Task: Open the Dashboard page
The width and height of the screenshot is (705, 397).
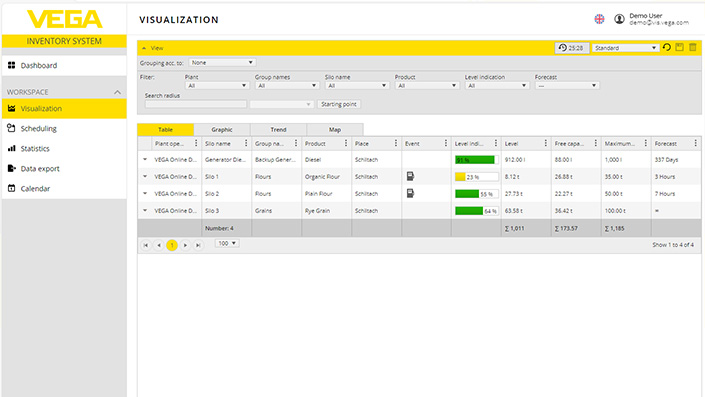Action: click(x=64, y=65)
